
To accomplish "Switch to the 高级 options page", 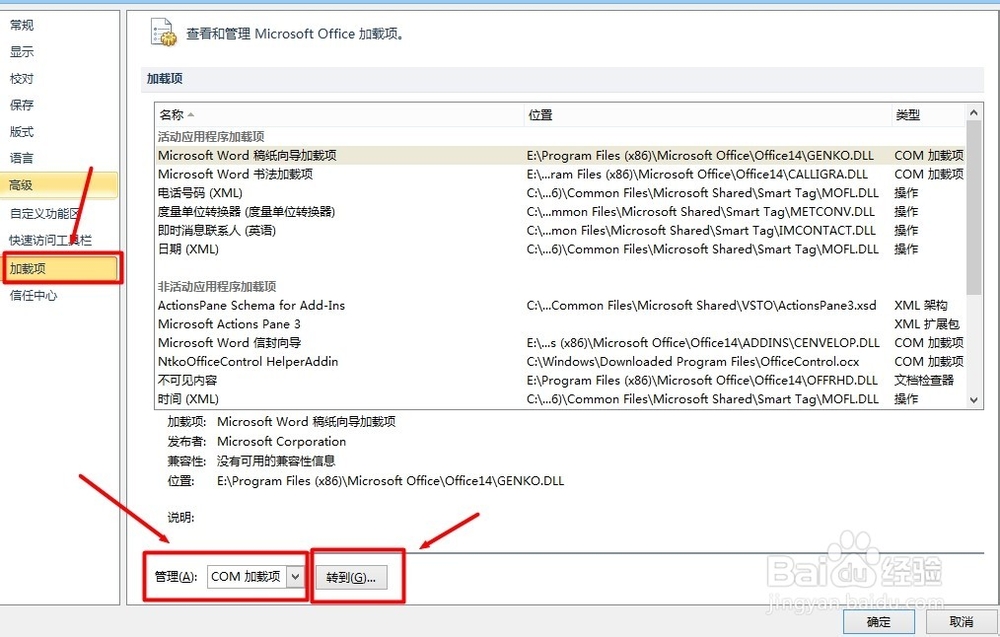I will pos(59,185).
